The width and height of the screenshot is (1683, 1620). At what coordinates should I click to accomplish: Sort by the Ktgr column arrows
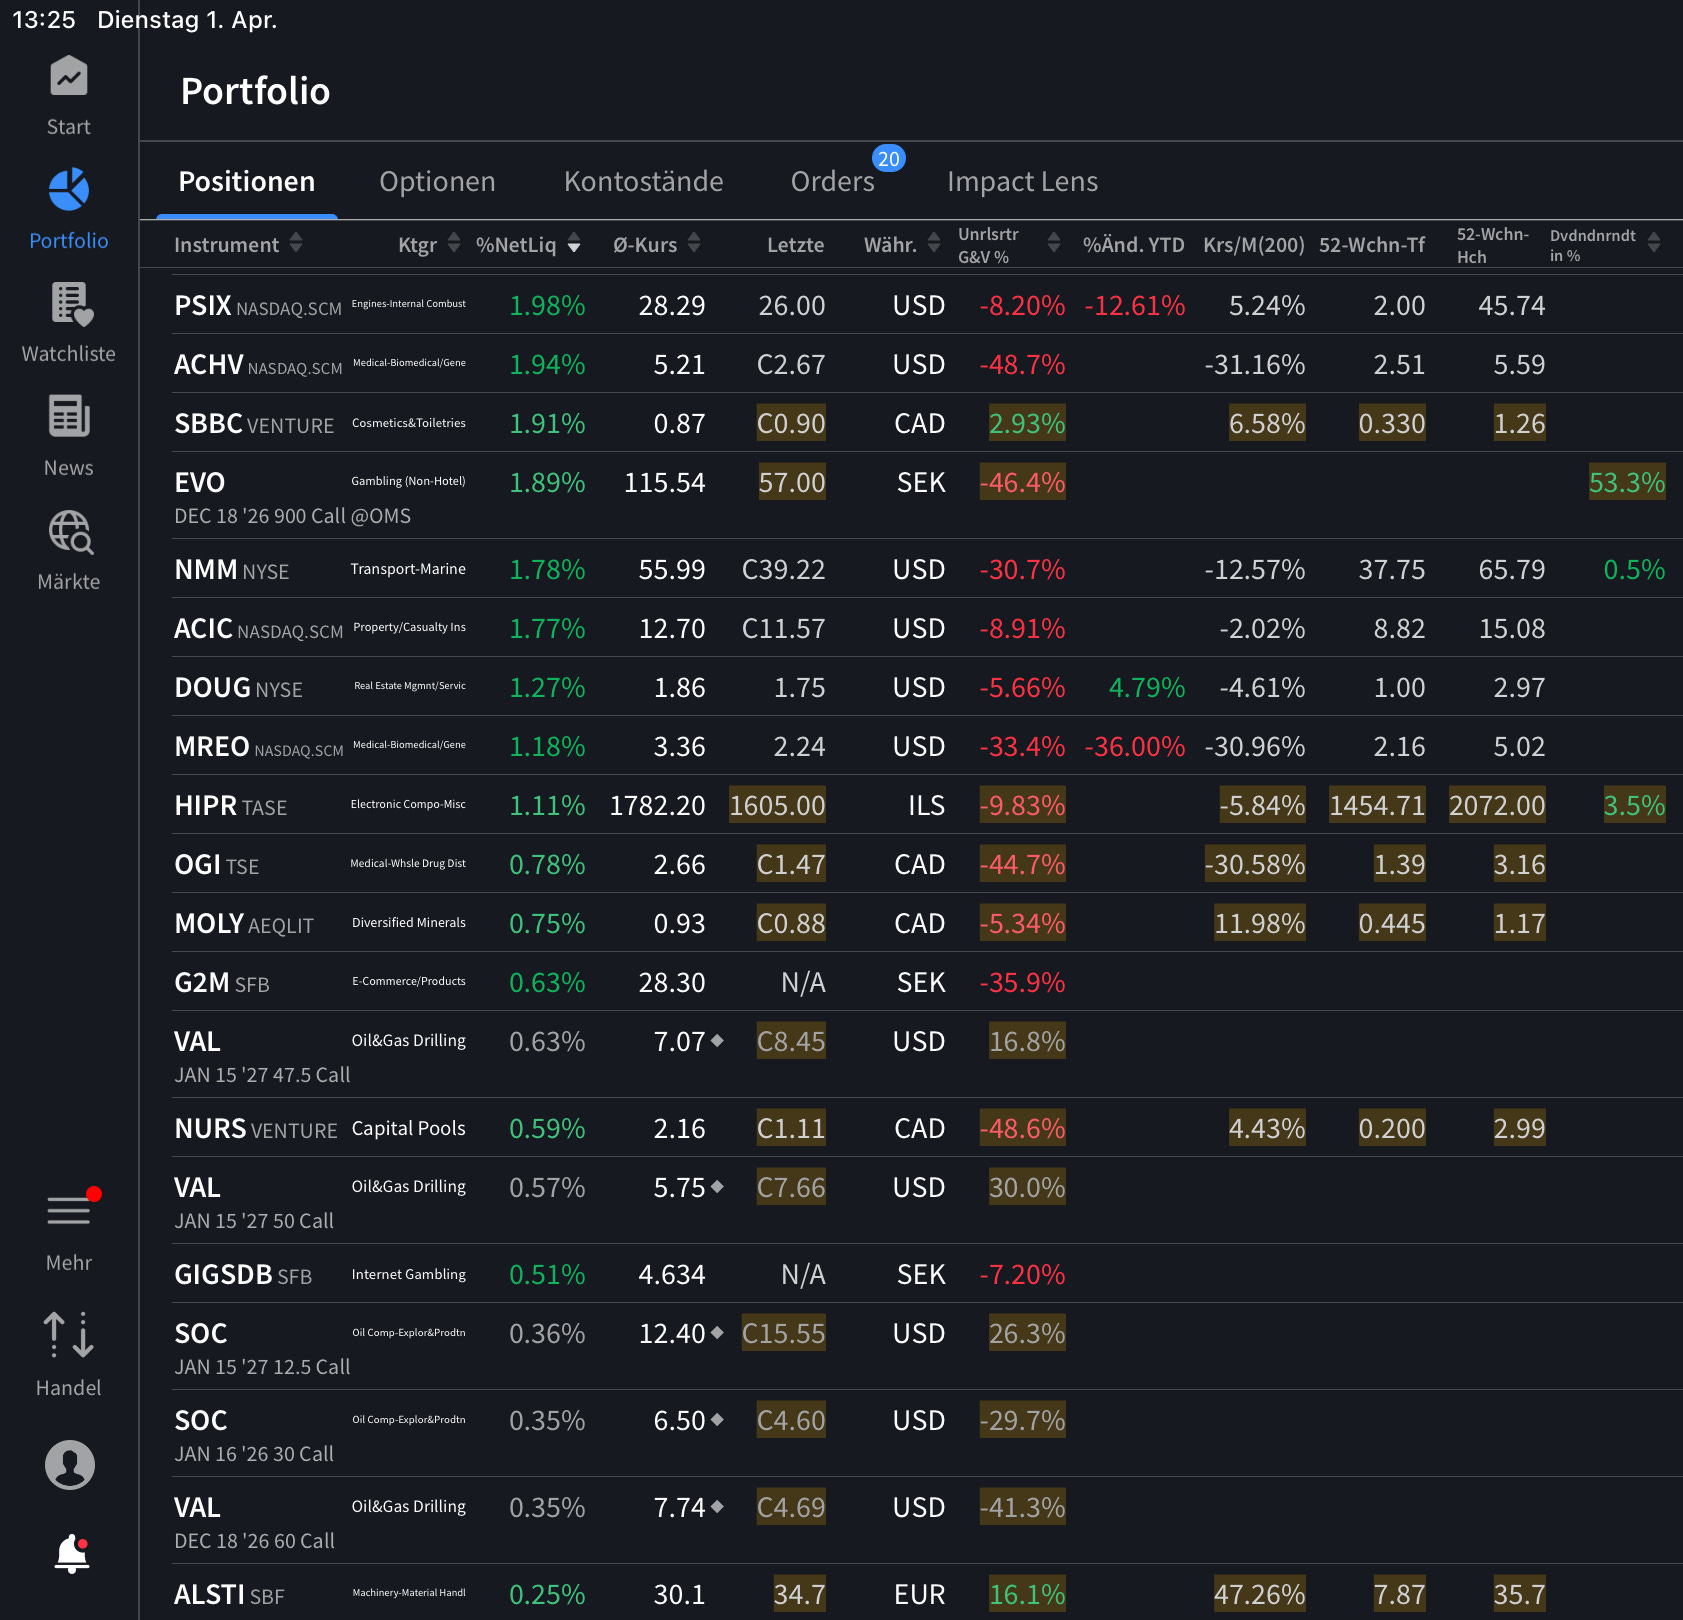454,243
